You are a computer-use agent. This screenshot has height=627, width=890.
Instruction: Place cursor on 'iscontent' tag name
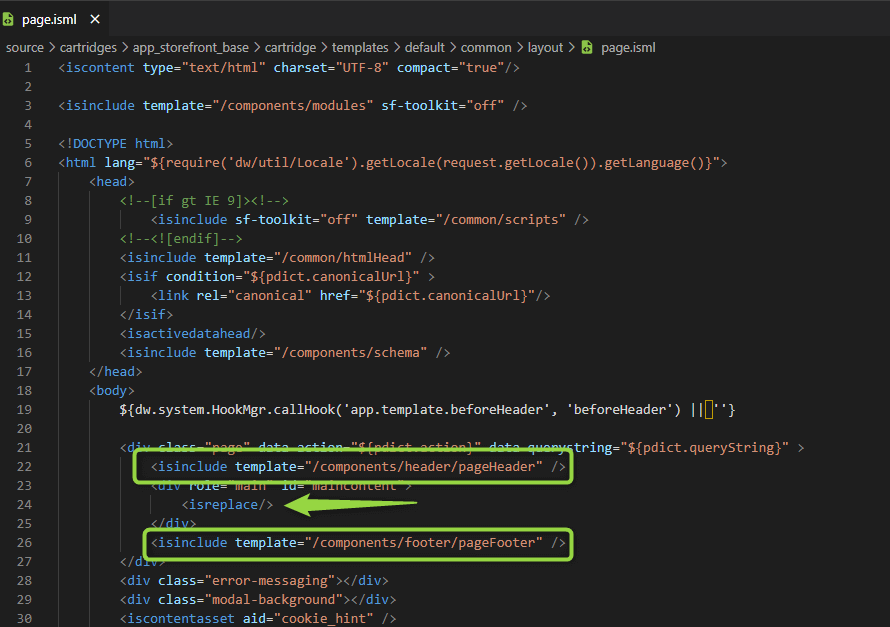pos(100,68)
